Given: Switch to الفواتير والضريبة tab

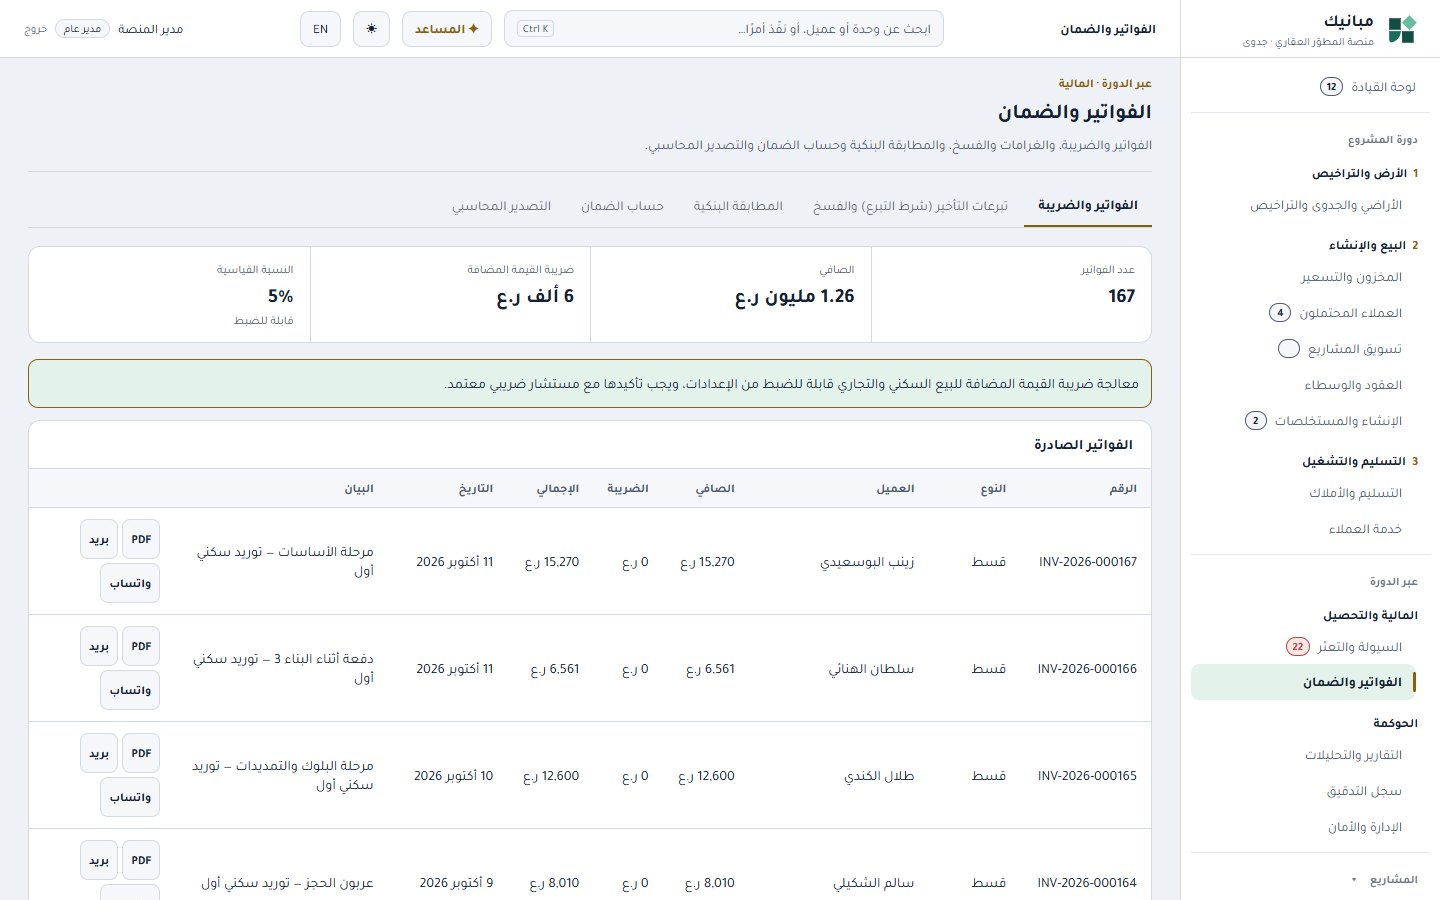Looking at the screenshot, I should [1088, 205].
